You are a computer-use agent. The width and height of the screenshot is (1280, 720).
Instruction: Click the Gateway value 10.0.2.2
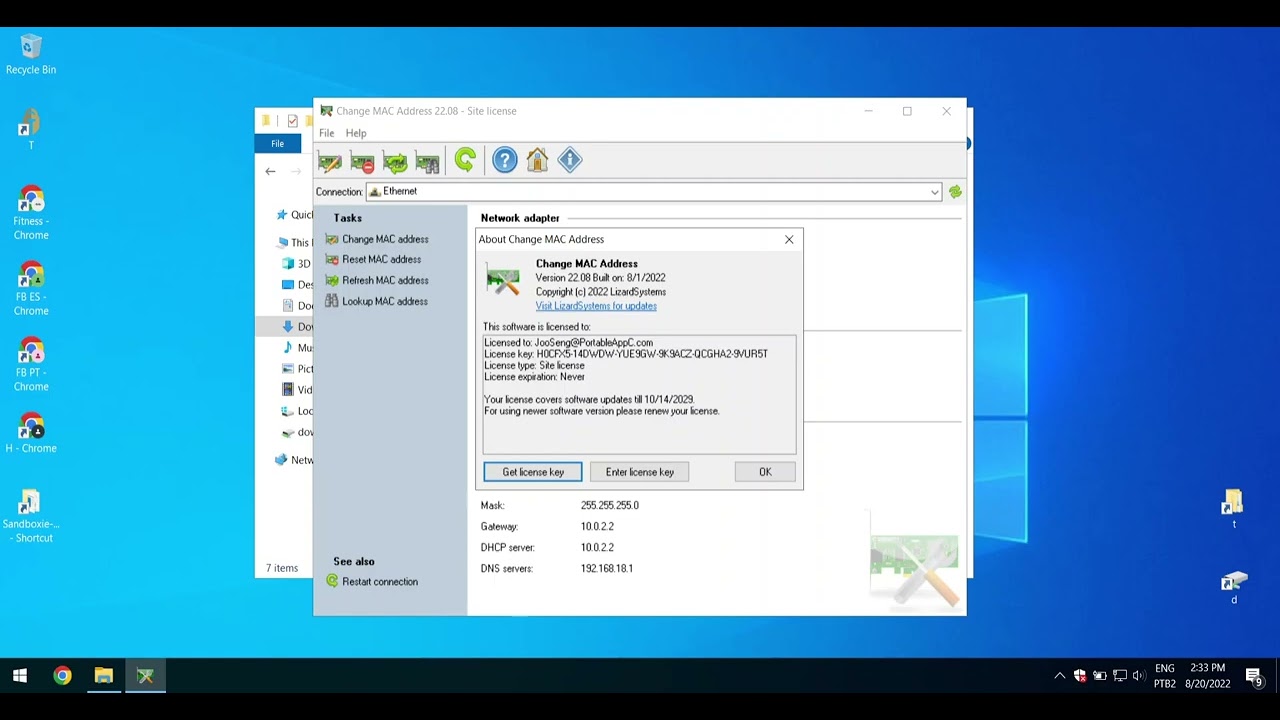(597, 526)
